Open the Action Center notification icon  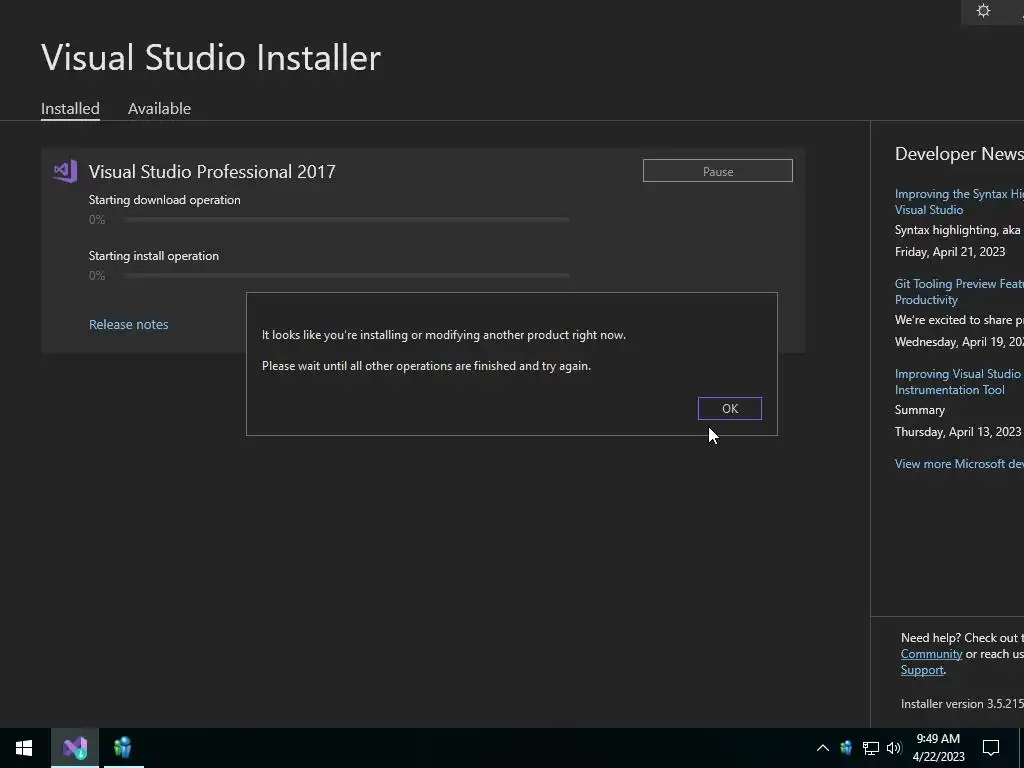[991, 748]
